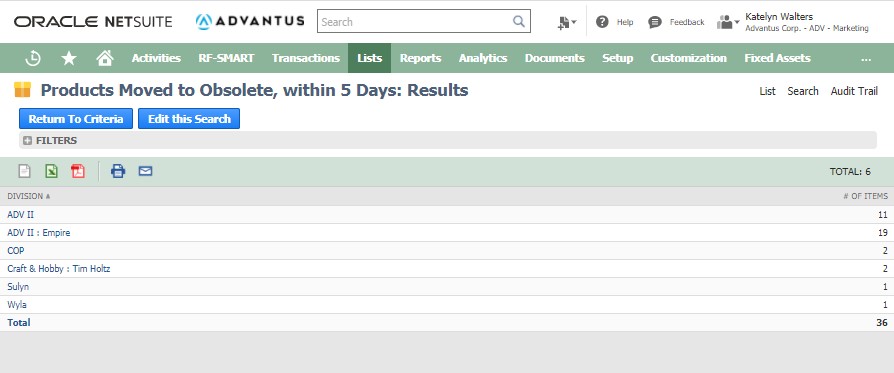Open the Analytics menu
The height and width of the screenshot is (373, 894).
point(483,58)
